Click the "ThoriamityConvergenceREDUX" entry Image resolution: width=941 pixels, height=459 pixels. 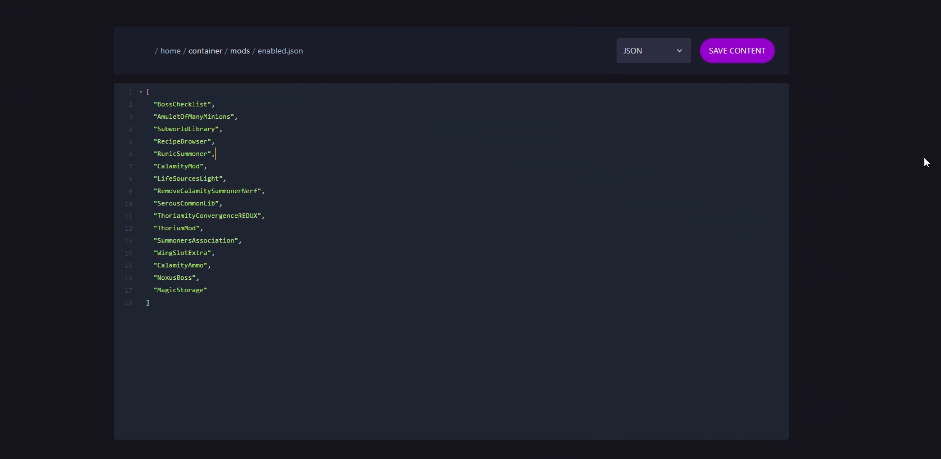(209, 215)
